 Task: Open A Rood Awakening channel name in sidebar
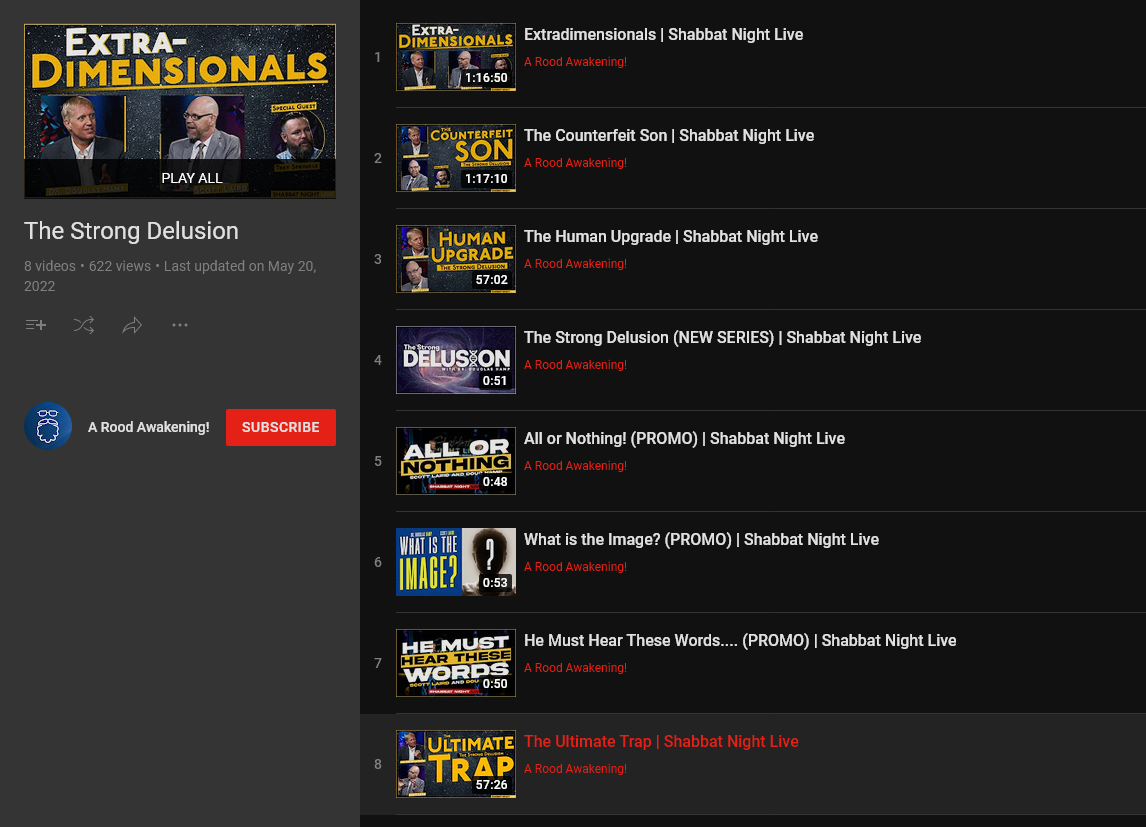coord(149,427)
